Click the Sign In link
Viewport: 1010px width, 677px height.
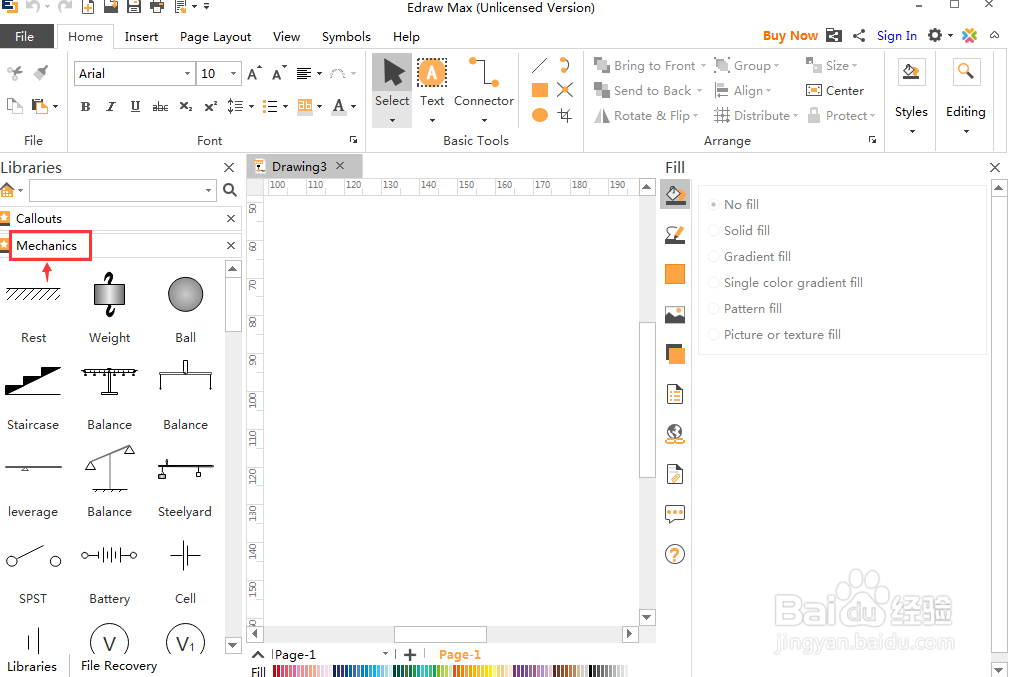[897, 35]
